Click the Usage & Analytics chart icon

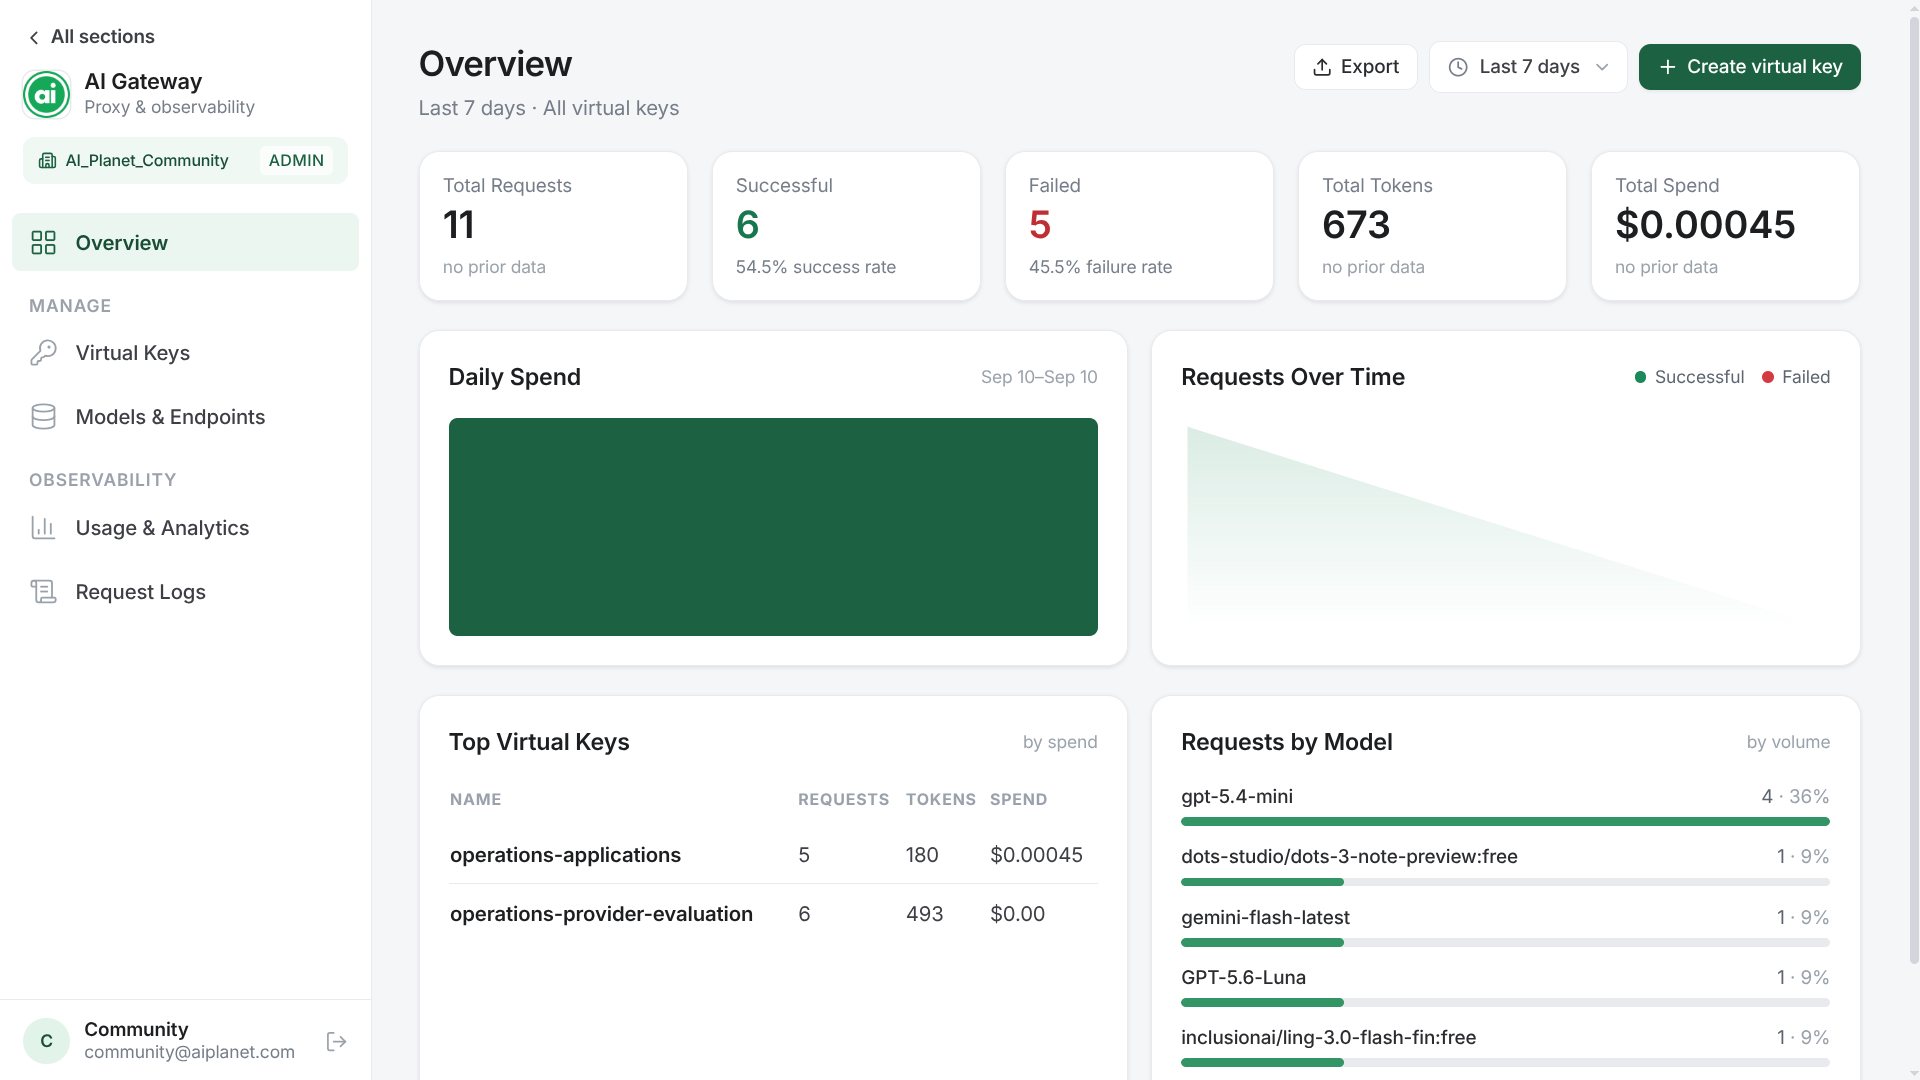43,528
